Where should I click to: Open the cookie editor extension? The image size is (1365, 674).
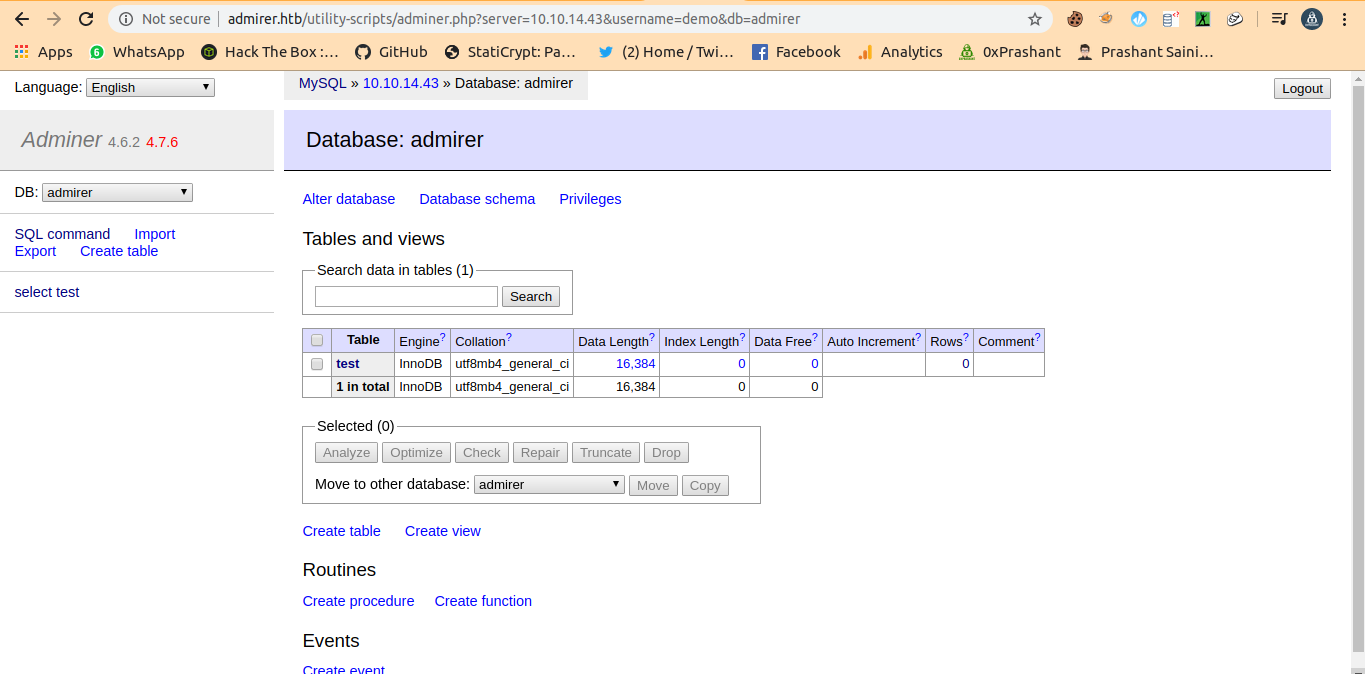pyautogui.click(x=1075, y=19)
